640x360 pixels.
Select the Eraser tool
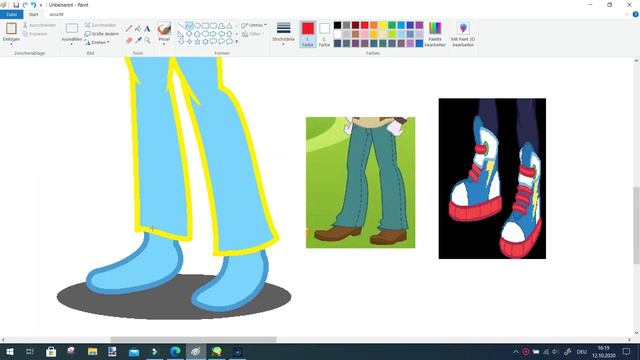coord(129,40)
